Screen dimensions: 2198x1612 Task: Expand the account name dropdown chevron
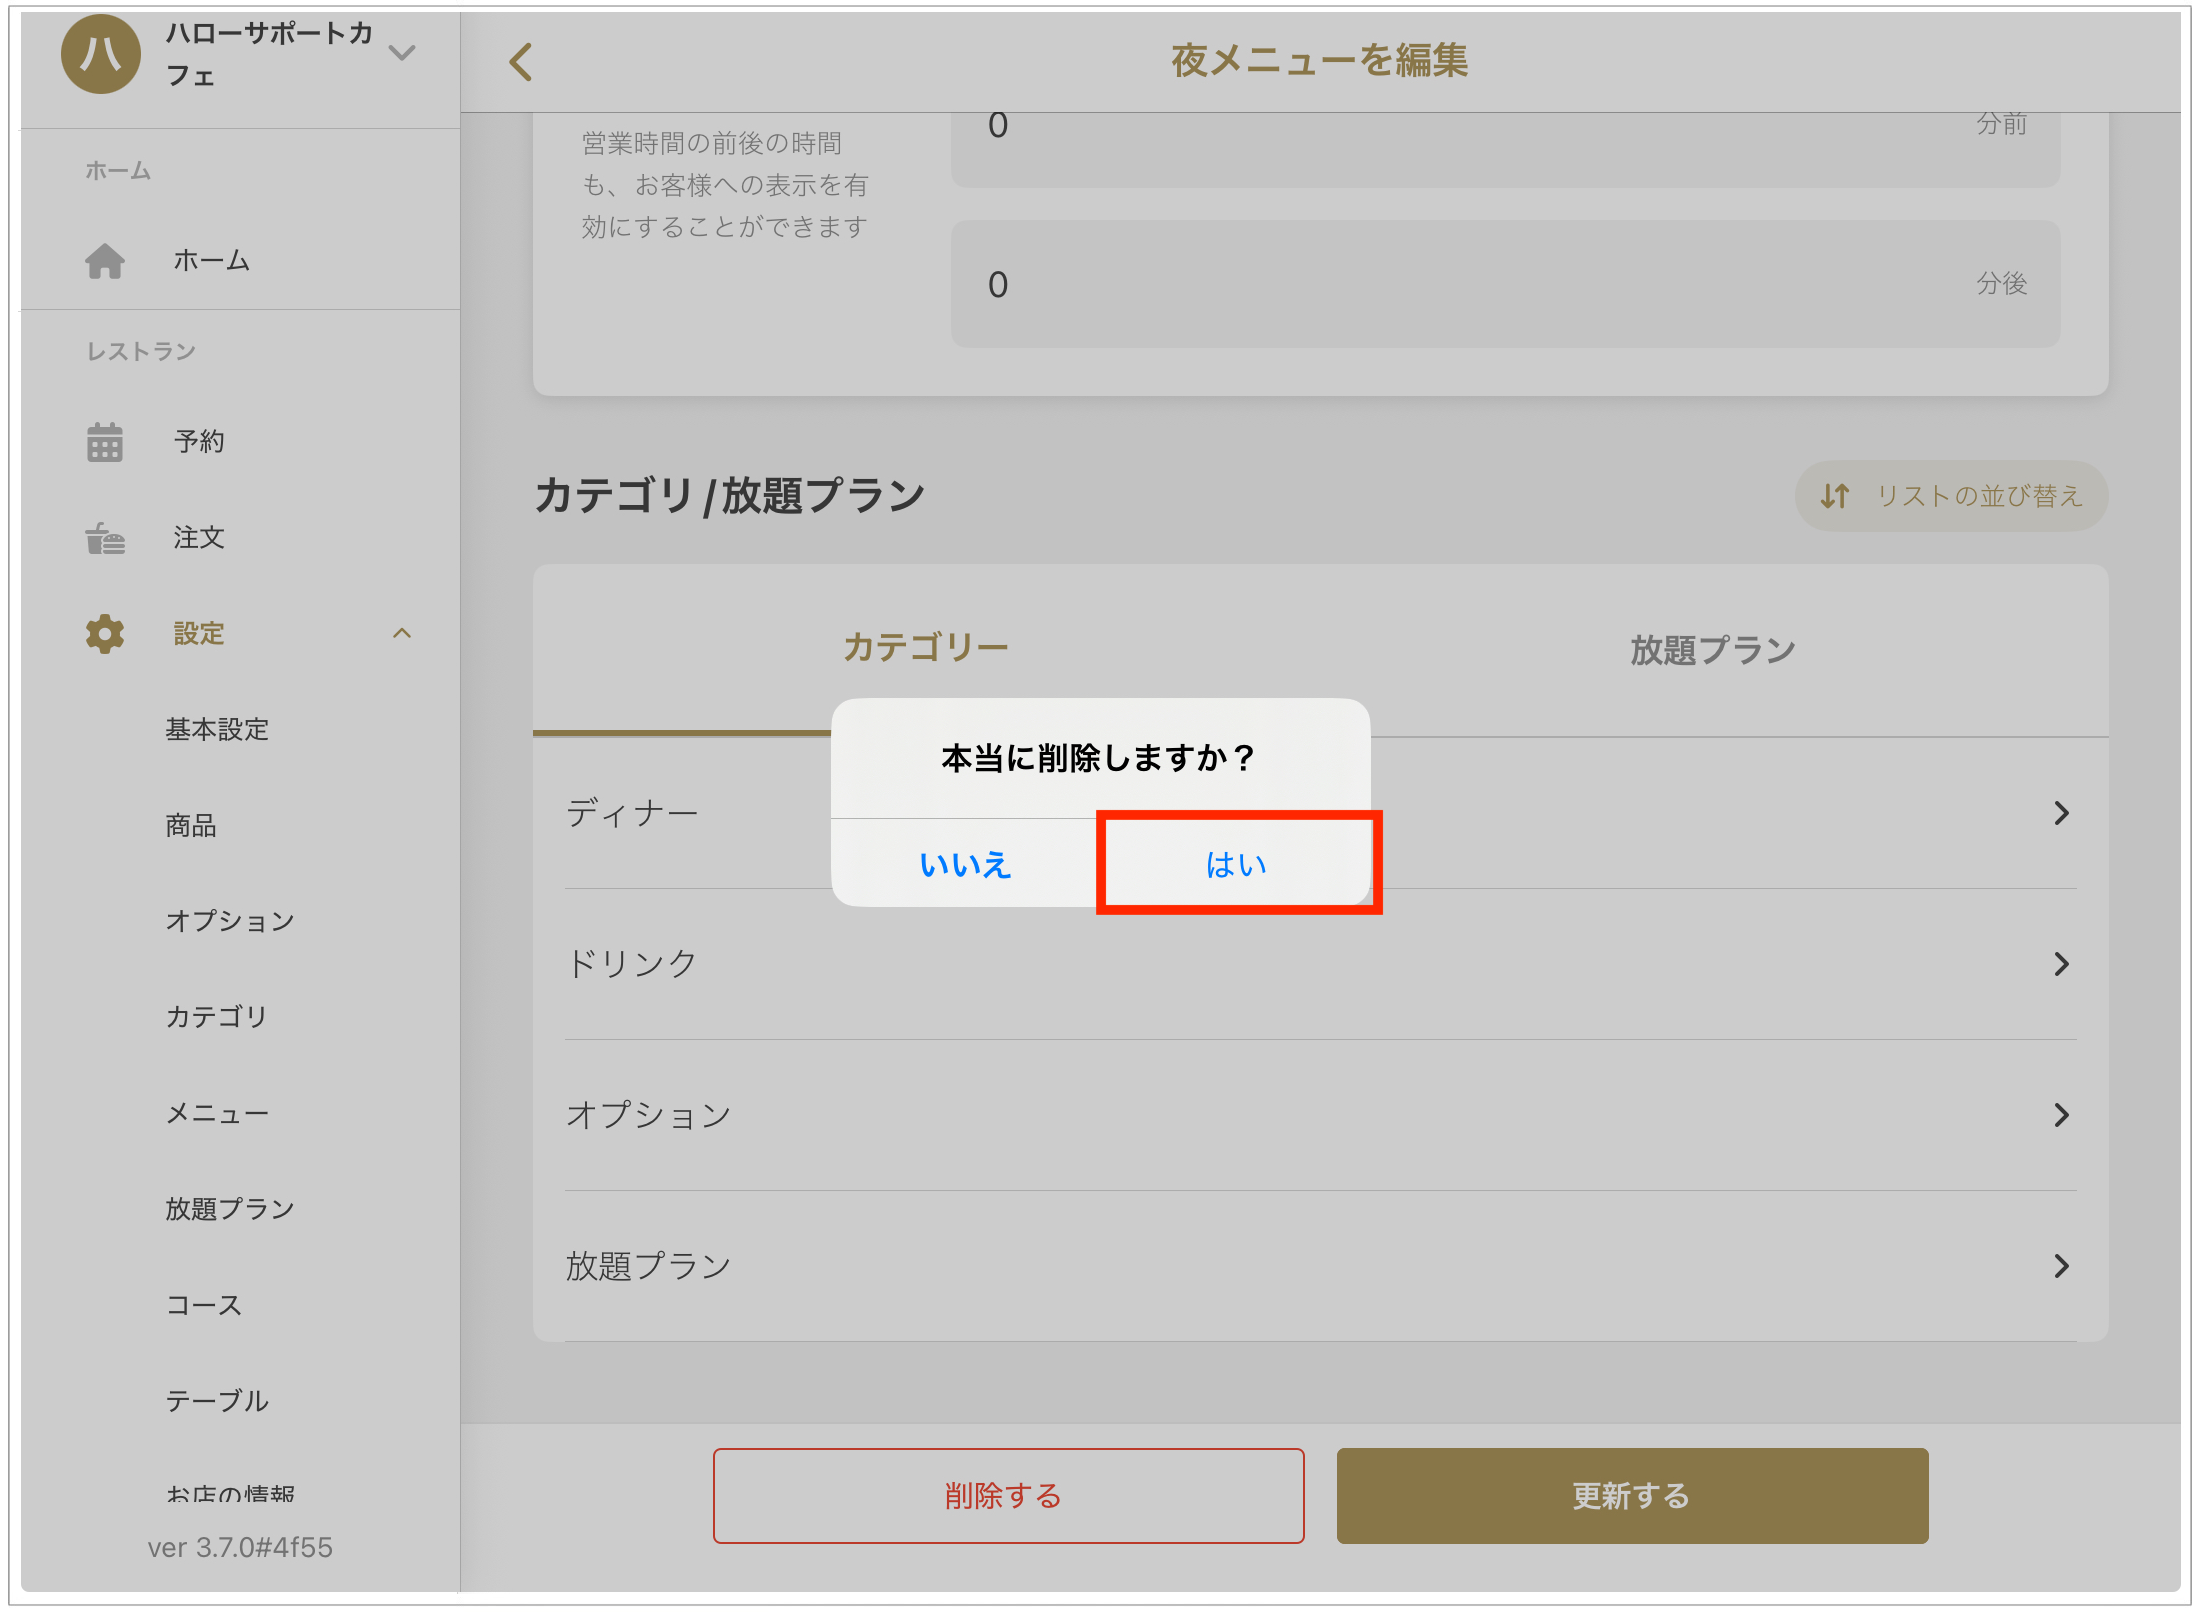coord(402,53)
